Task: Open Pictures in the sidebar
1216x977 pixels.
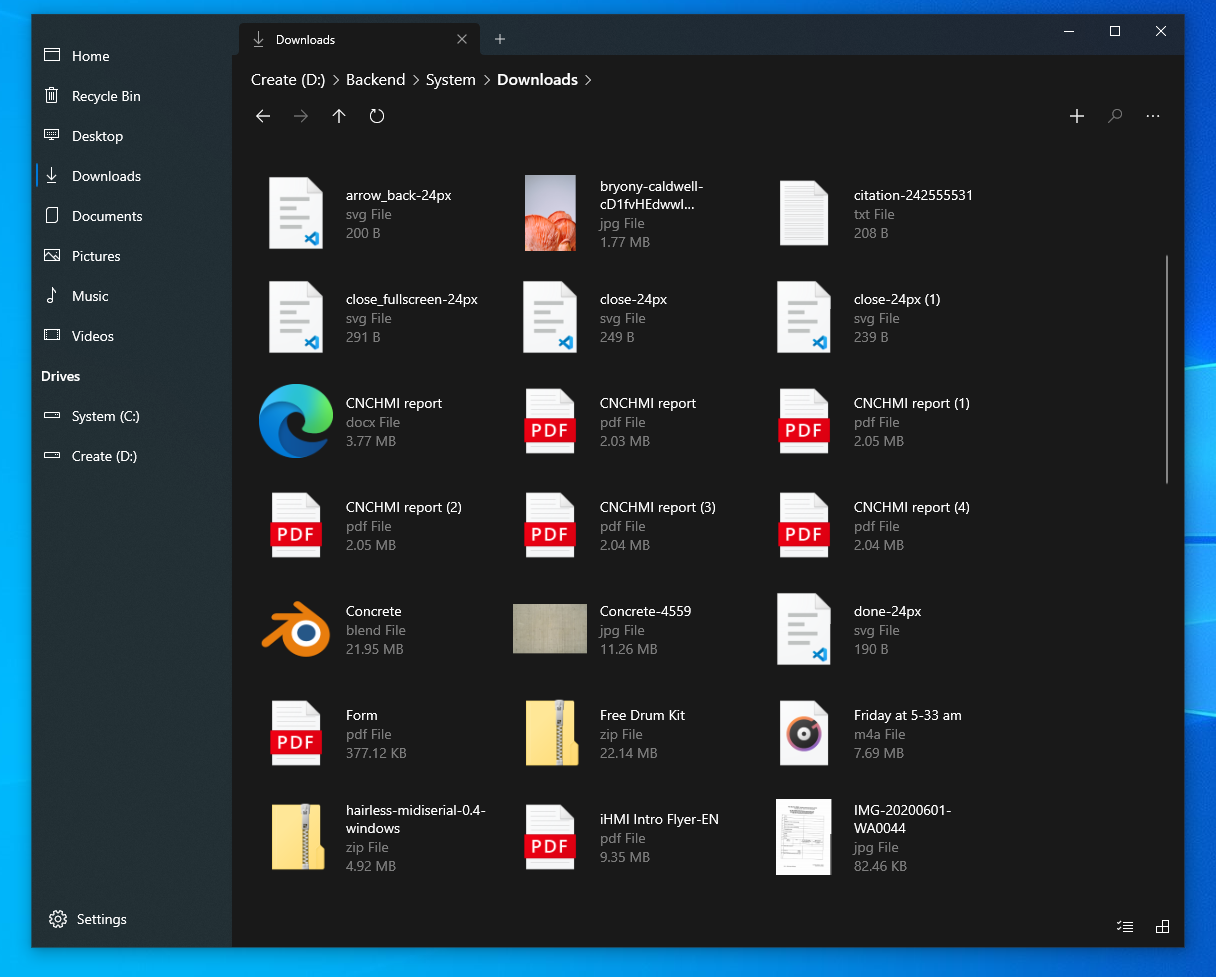Action: pos(134,256)
